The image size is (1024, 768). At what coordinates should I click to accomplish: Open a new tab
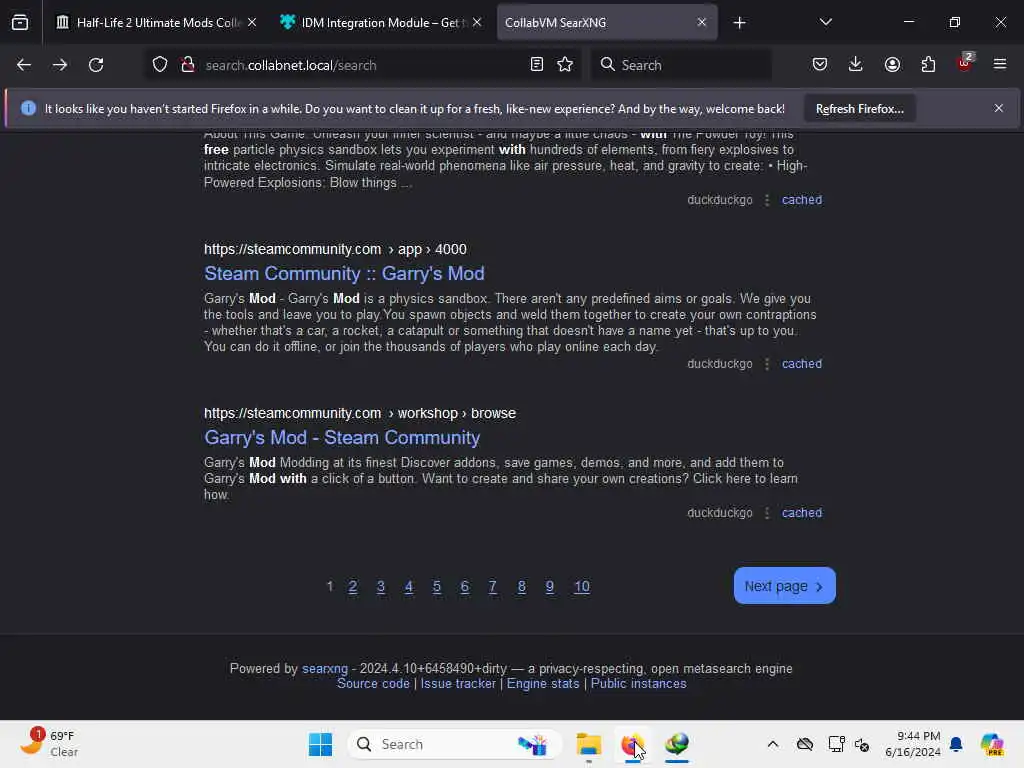click(739, 23)
